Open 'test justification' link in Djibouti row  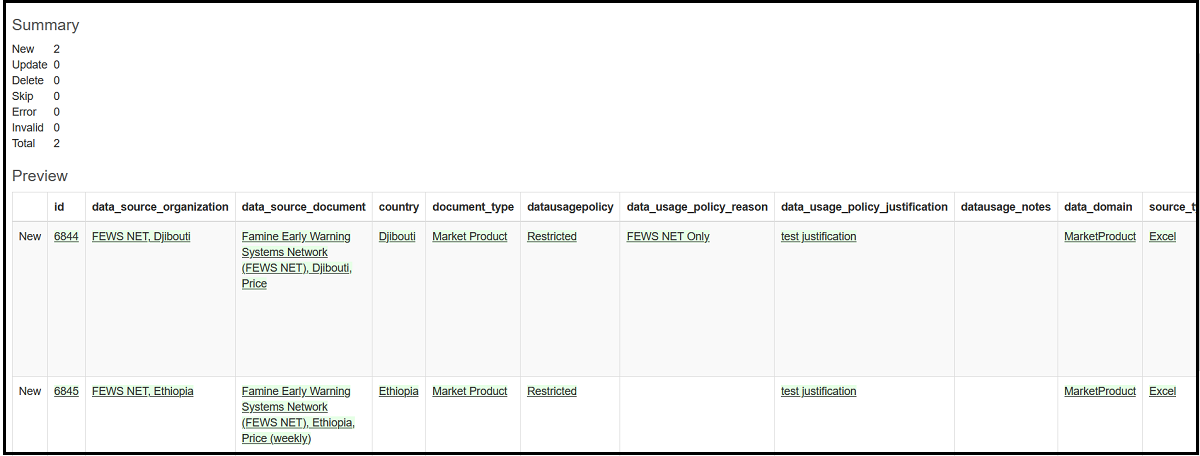pos(818,237)
